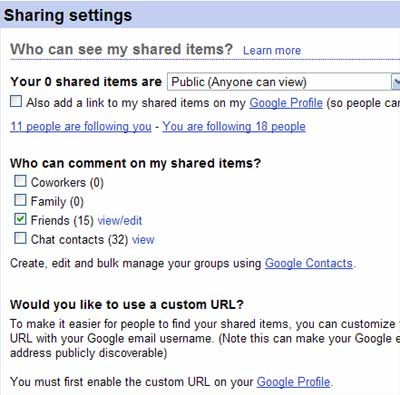400x395 pixels.
Task: Click the 'Sharing settings' heading text
Action: 68,16
